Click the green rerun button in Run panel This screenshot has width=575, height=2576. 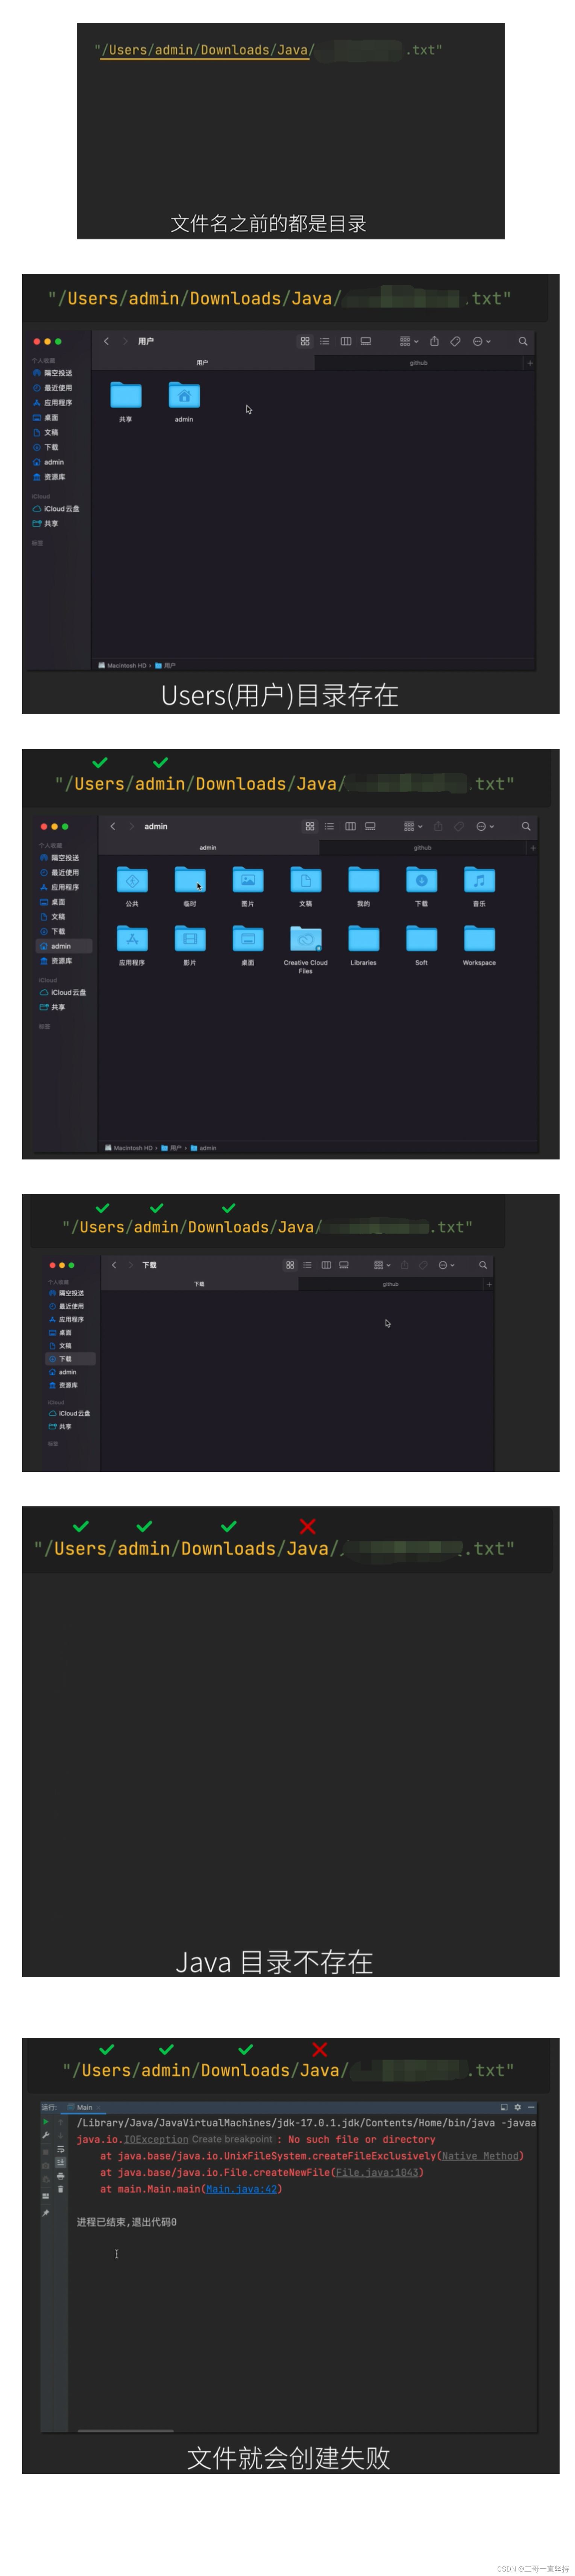[x=45, y=2122]
